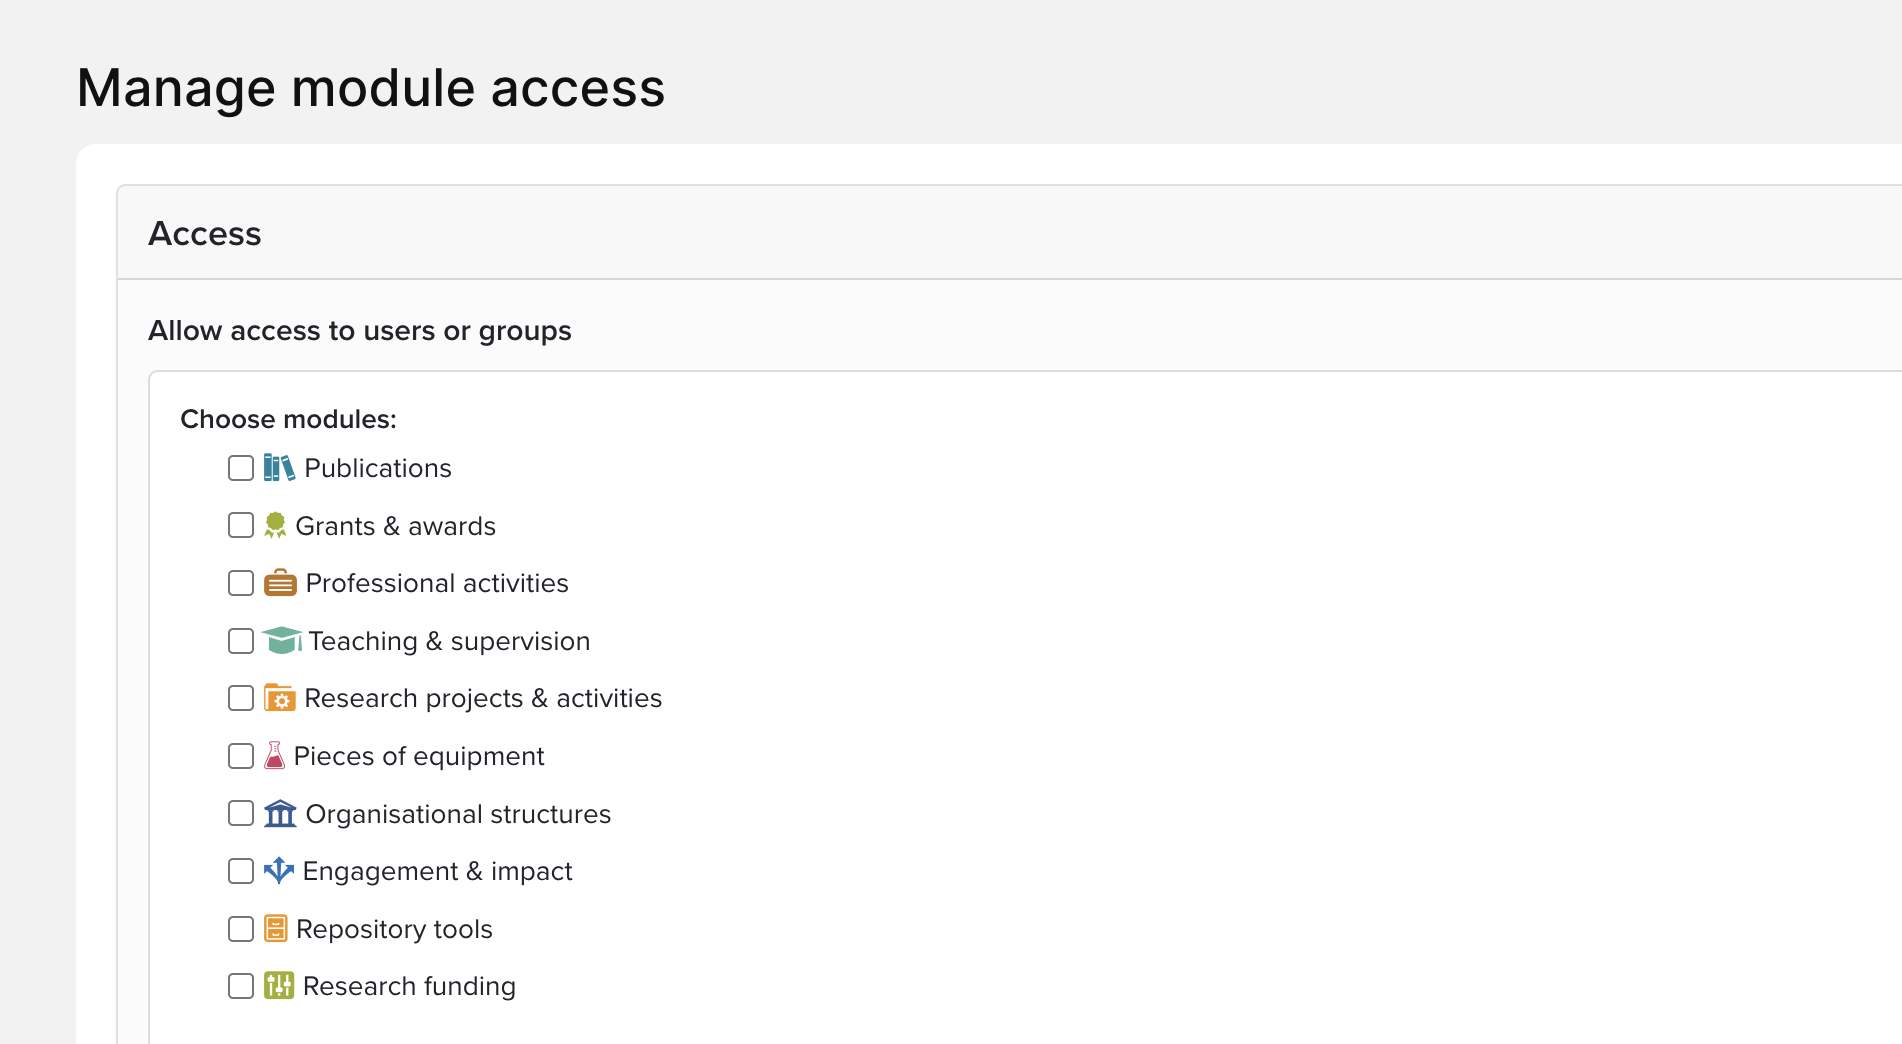Viewport: 1902px width, 1044px height.
Task: Click the Teaching & supervision graduation cap icon
Action: point(282,640)
